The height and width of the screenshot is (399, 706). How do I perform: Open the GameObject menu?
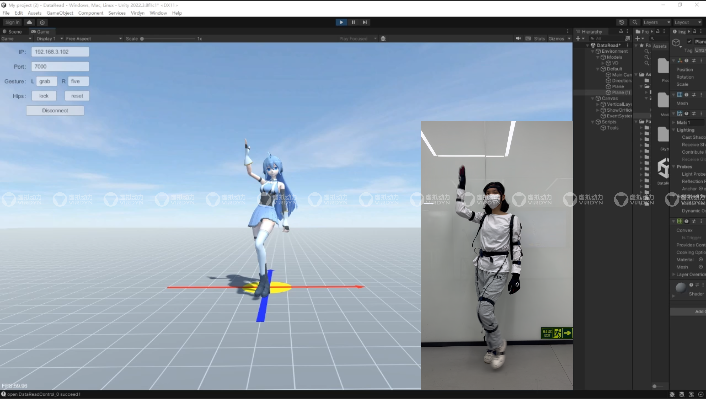[60, 13]
